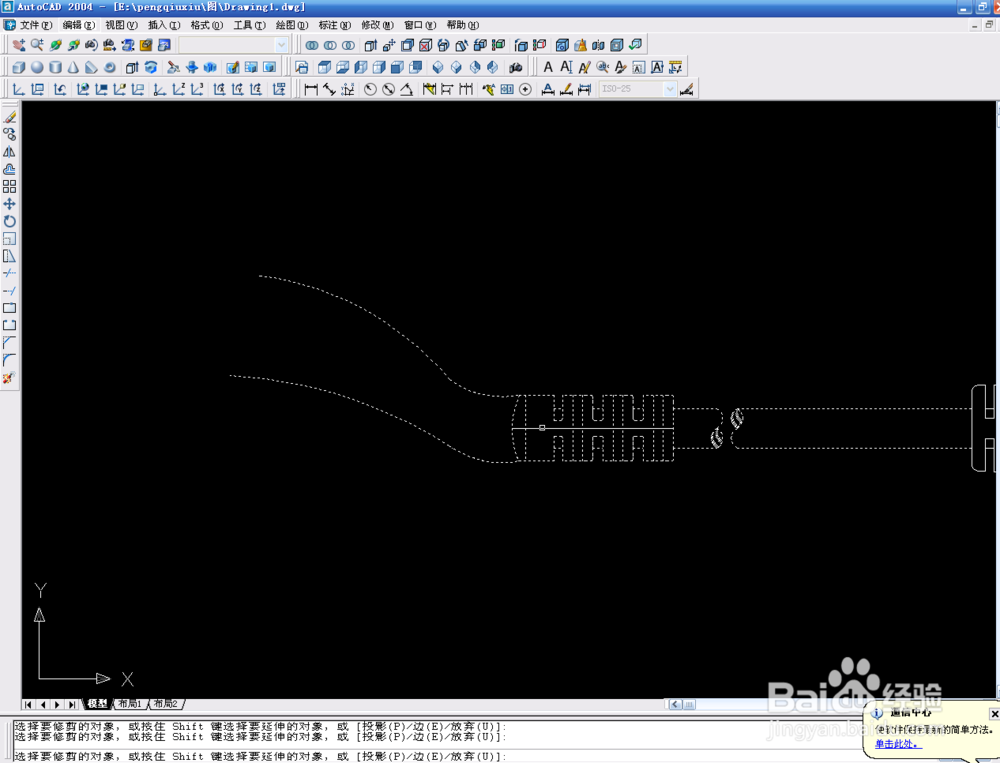The height and width of the screenshot is (763, 1000).
Task: Select the Array tool
Action: click(10, 186)
